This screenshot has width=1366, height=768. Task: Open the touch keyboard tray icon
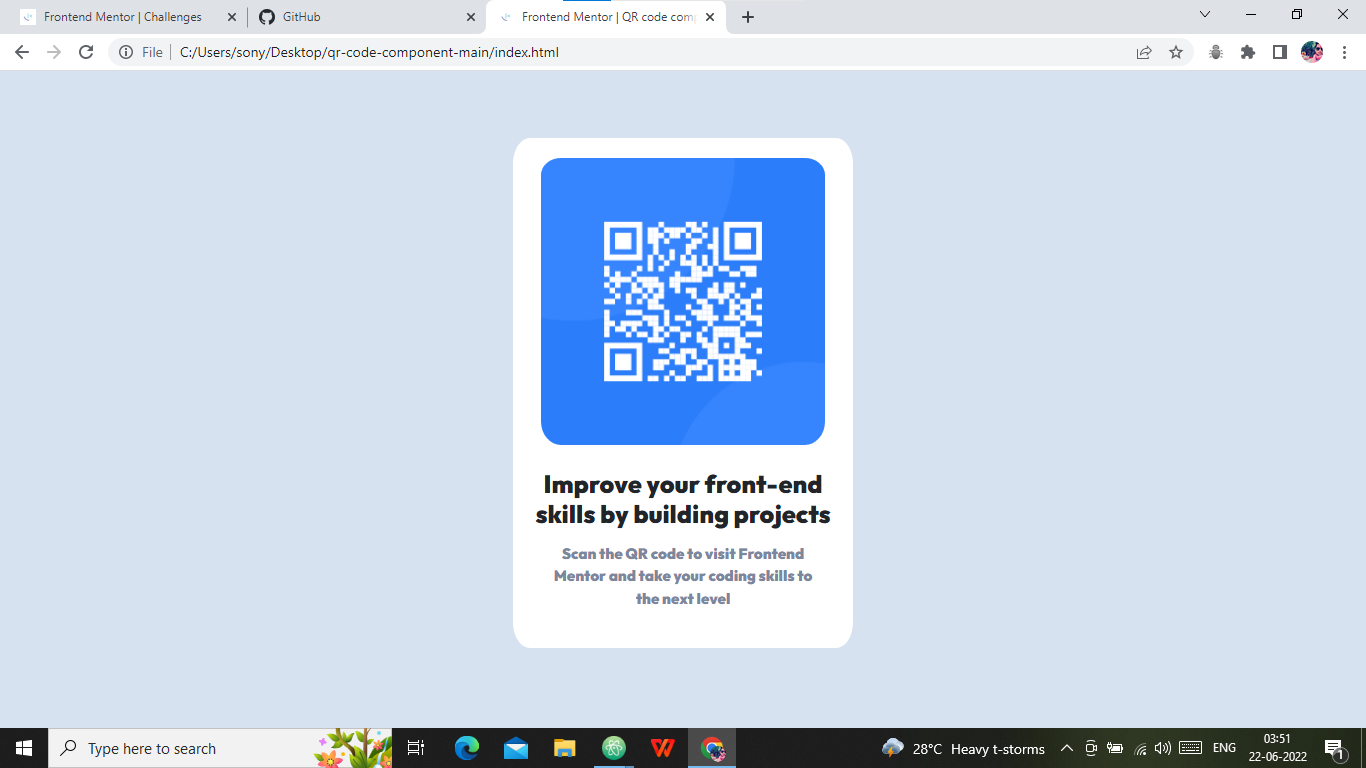(x=1190, y=748)
